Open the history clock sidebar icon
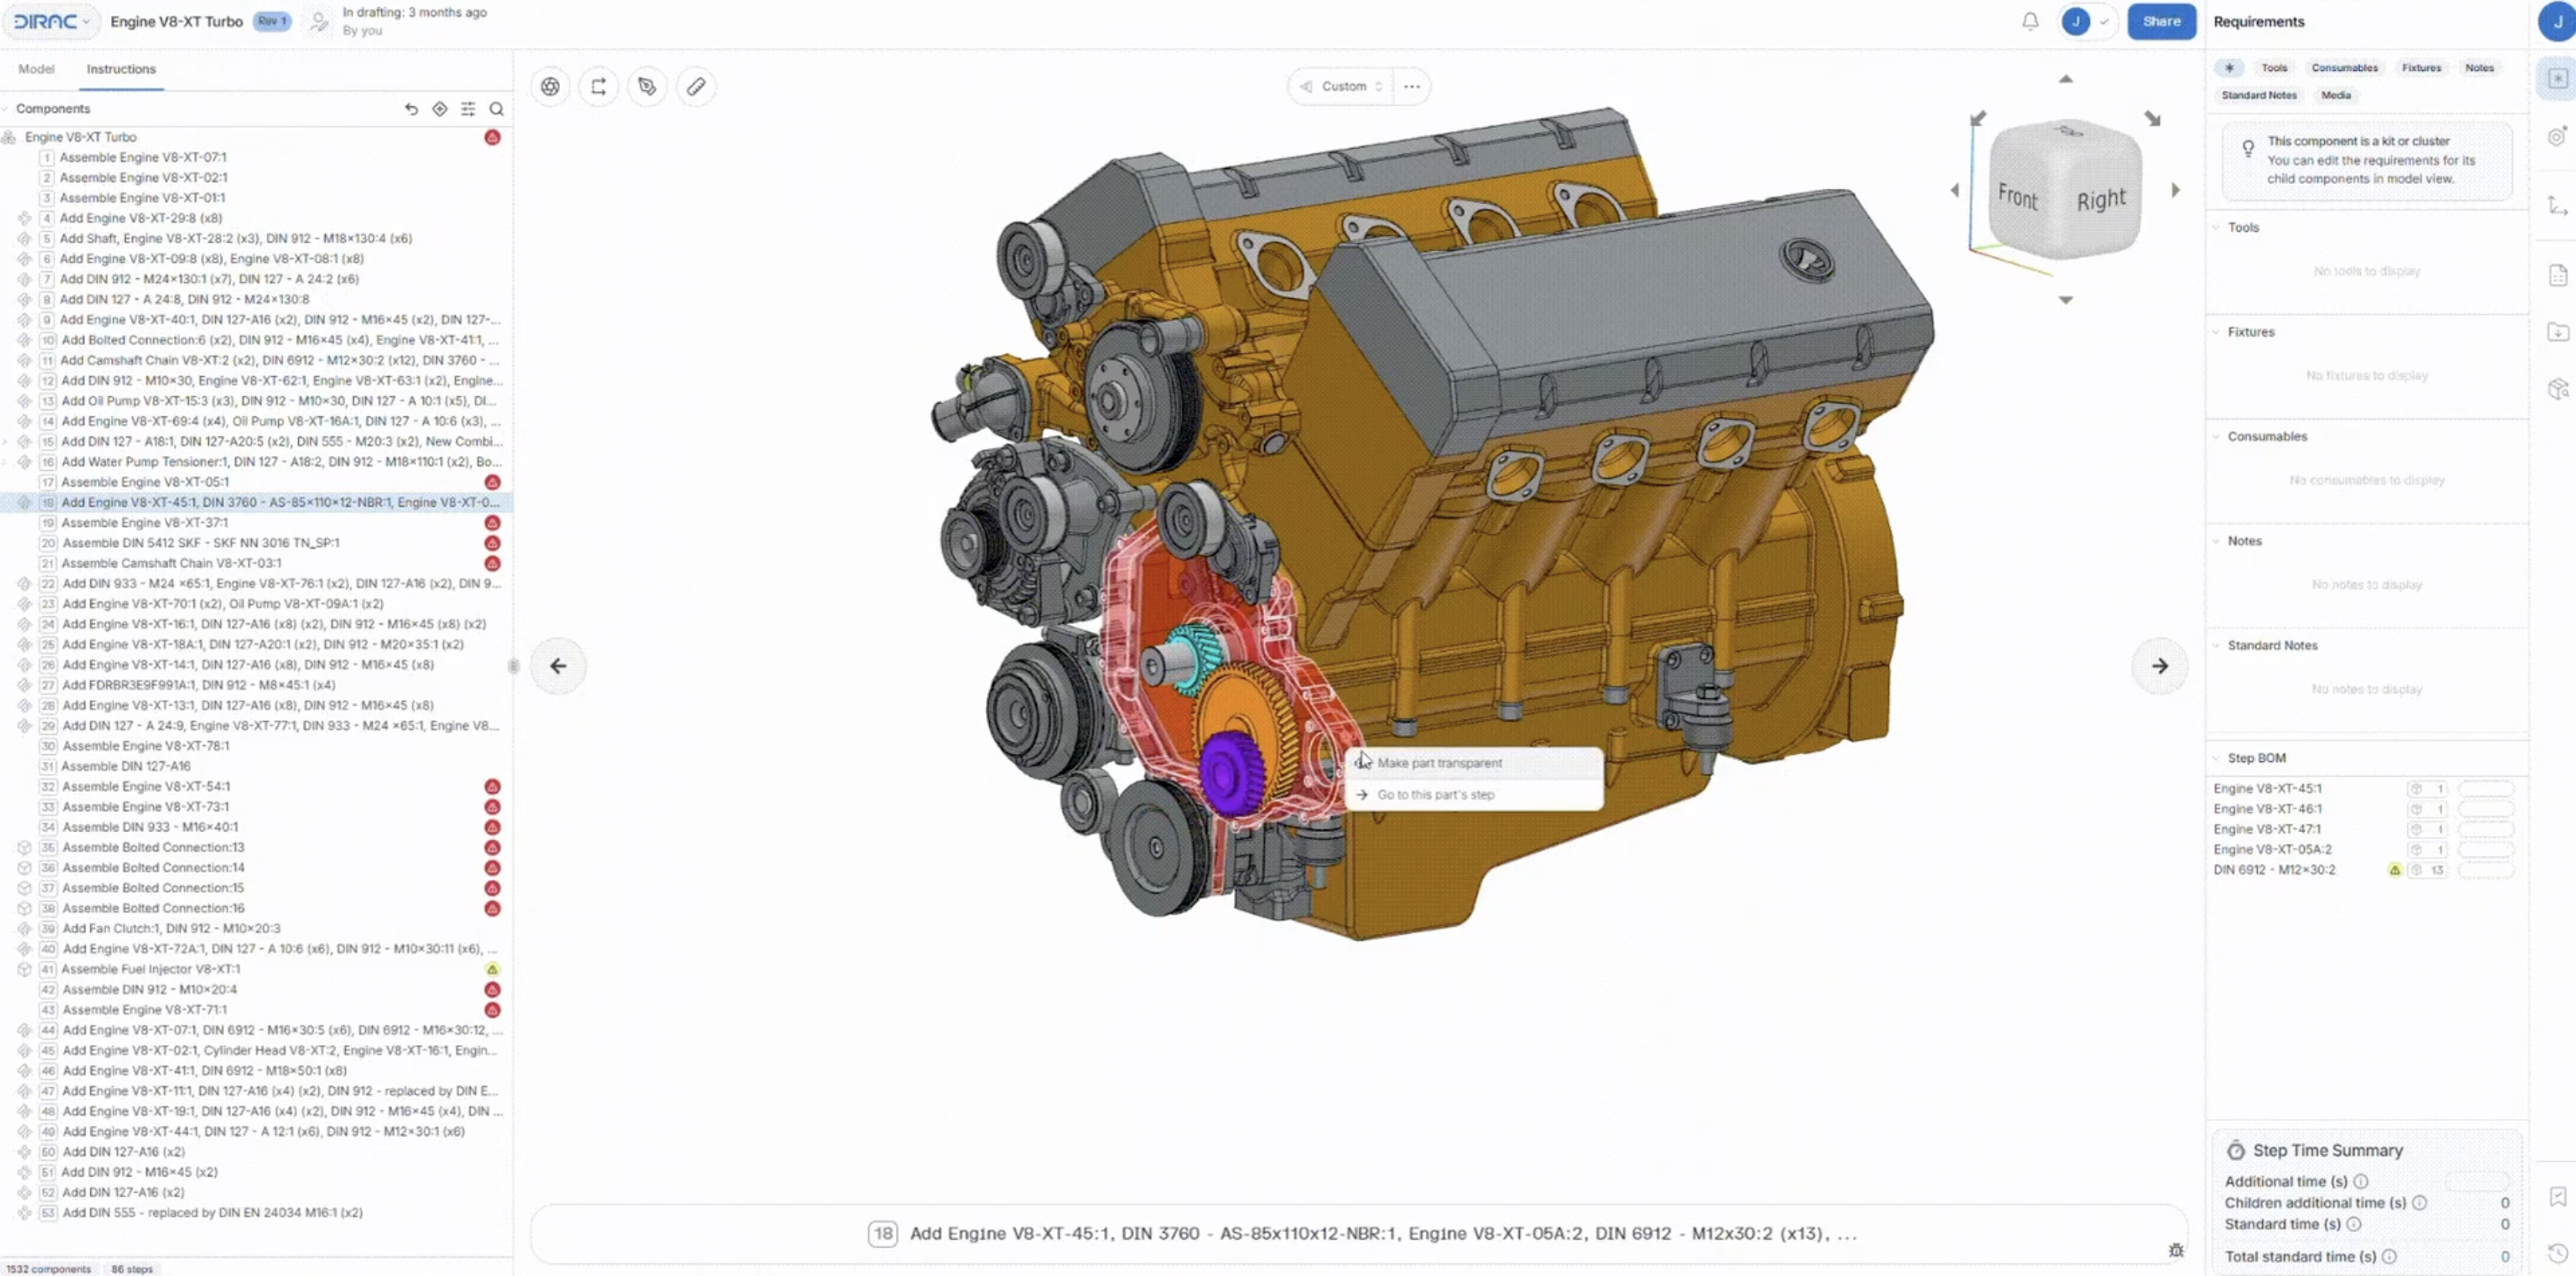The height and width of the screenshot is (1276, 2576). pyautogui.click(x=2557, y=1252)
